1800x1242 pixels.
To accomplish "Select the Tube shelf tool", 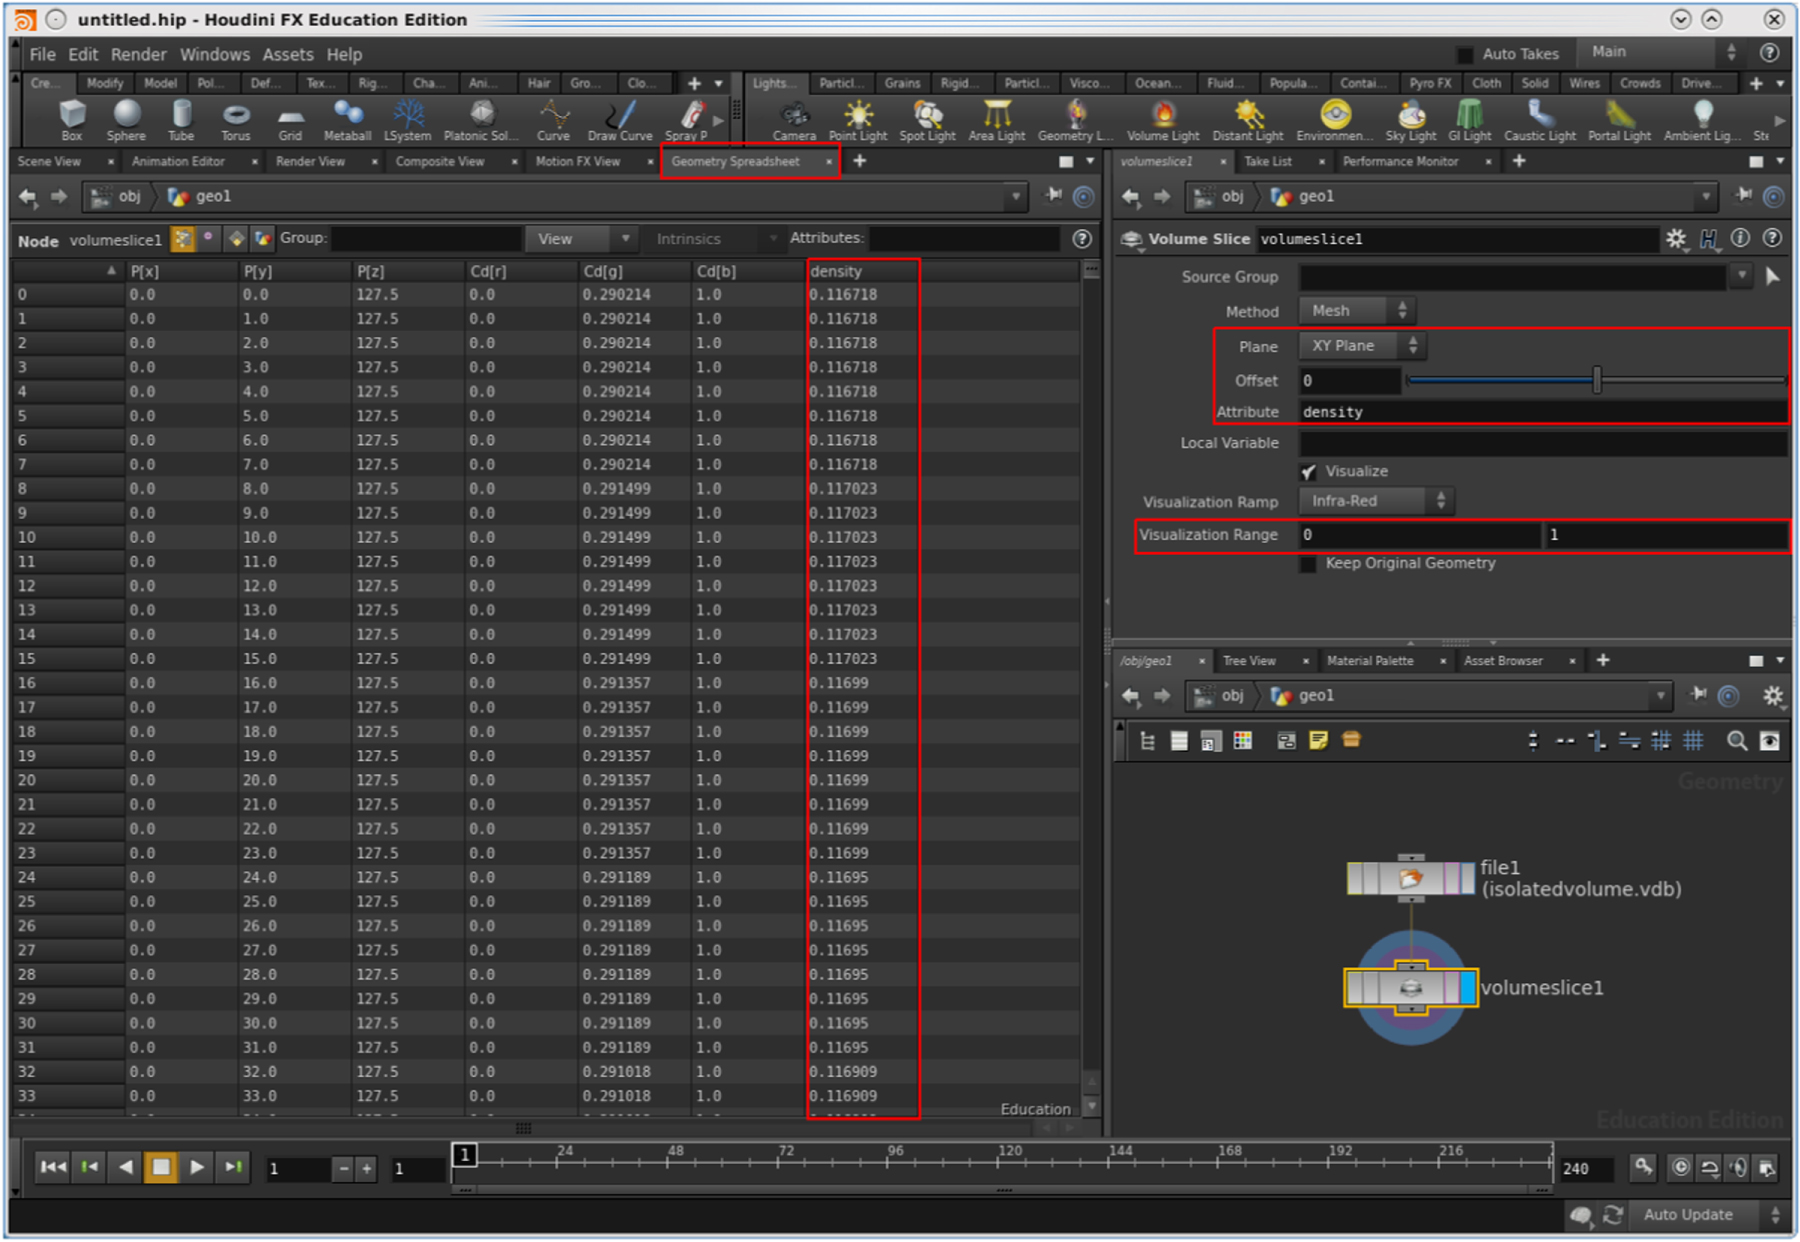I will (x=181, y=119).
